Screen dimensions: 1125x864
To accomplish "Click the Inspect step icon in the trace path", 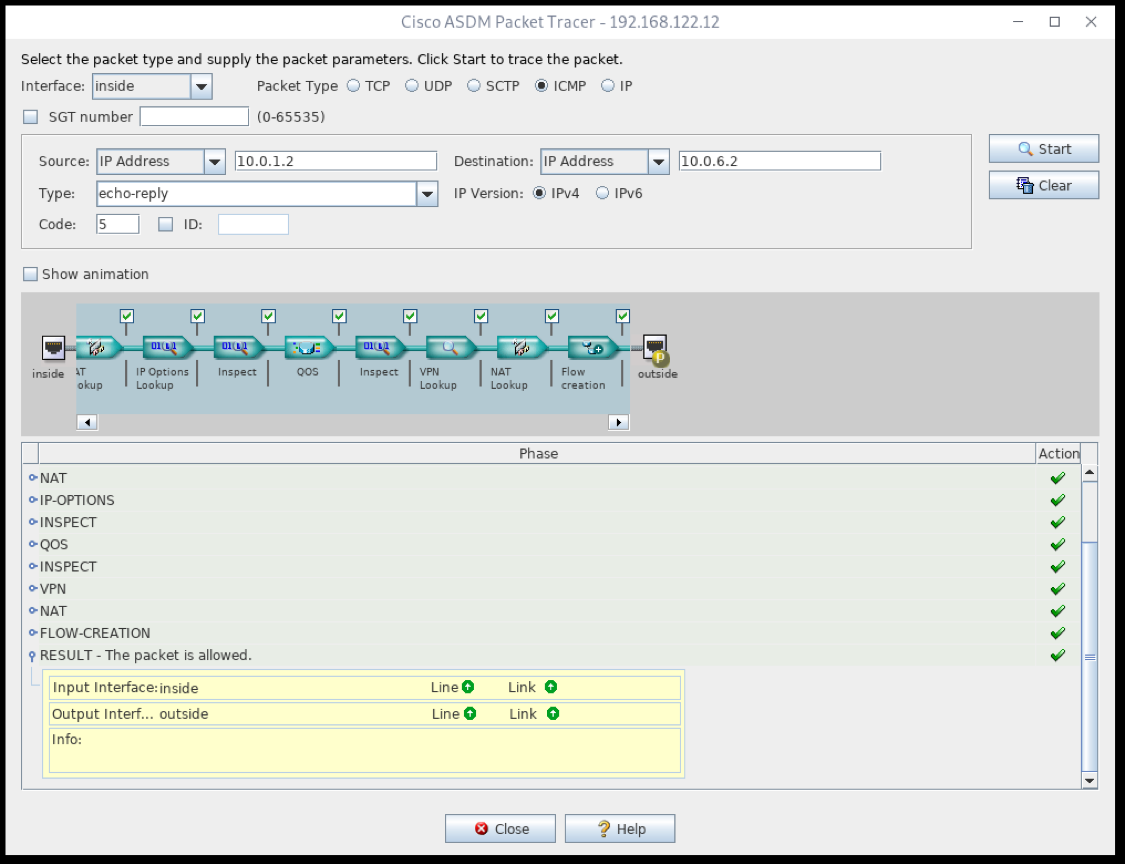I will click(235, 348).
